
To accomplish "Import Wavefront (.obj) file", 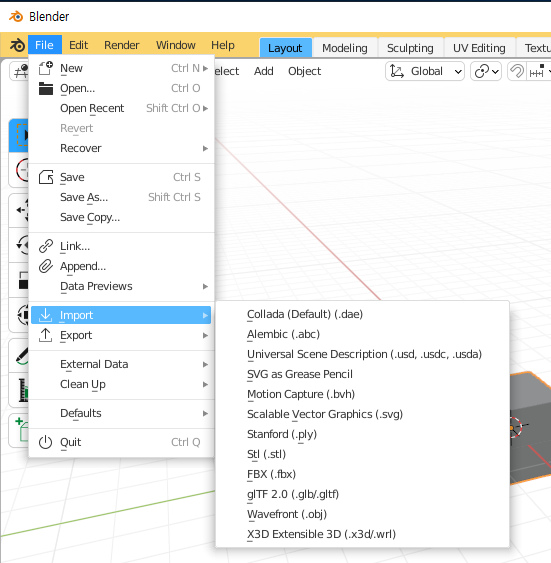I will click(x=363, y=514).
